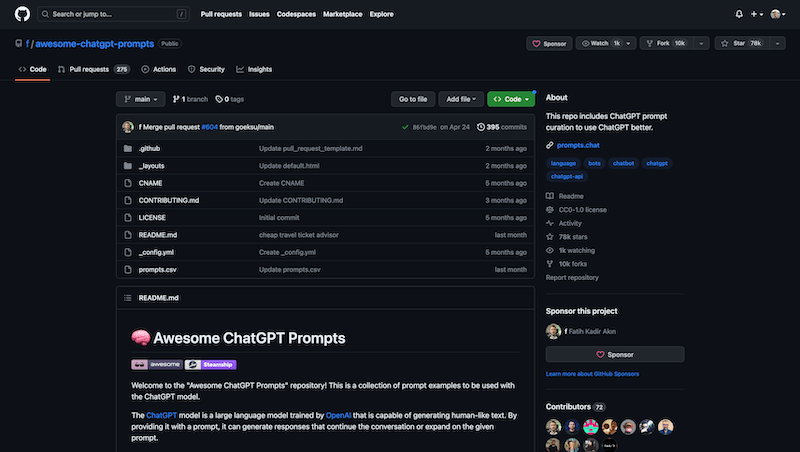Switch to the Pull requests repo tab

coord(92,69)
